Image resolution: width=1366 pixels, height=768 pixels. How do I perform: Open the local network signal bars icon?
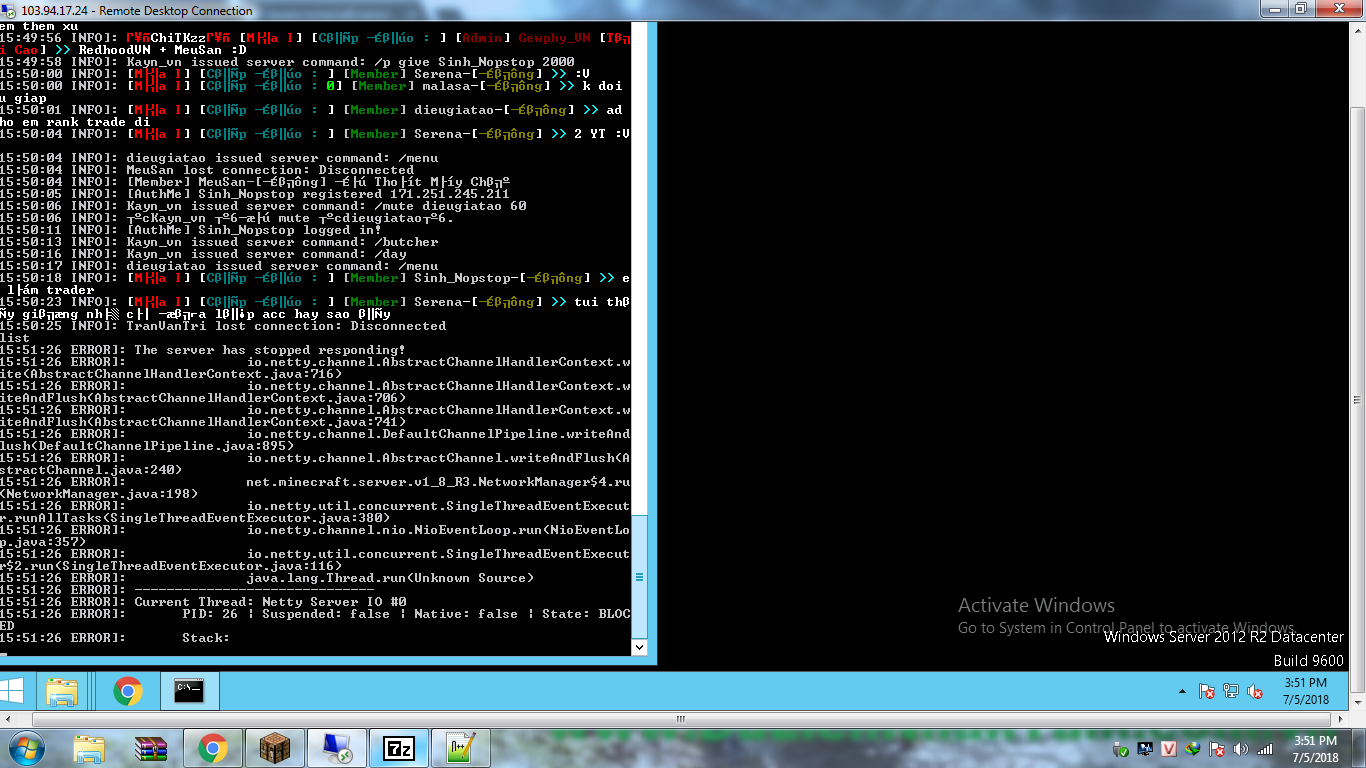[x=1265, y=749]
